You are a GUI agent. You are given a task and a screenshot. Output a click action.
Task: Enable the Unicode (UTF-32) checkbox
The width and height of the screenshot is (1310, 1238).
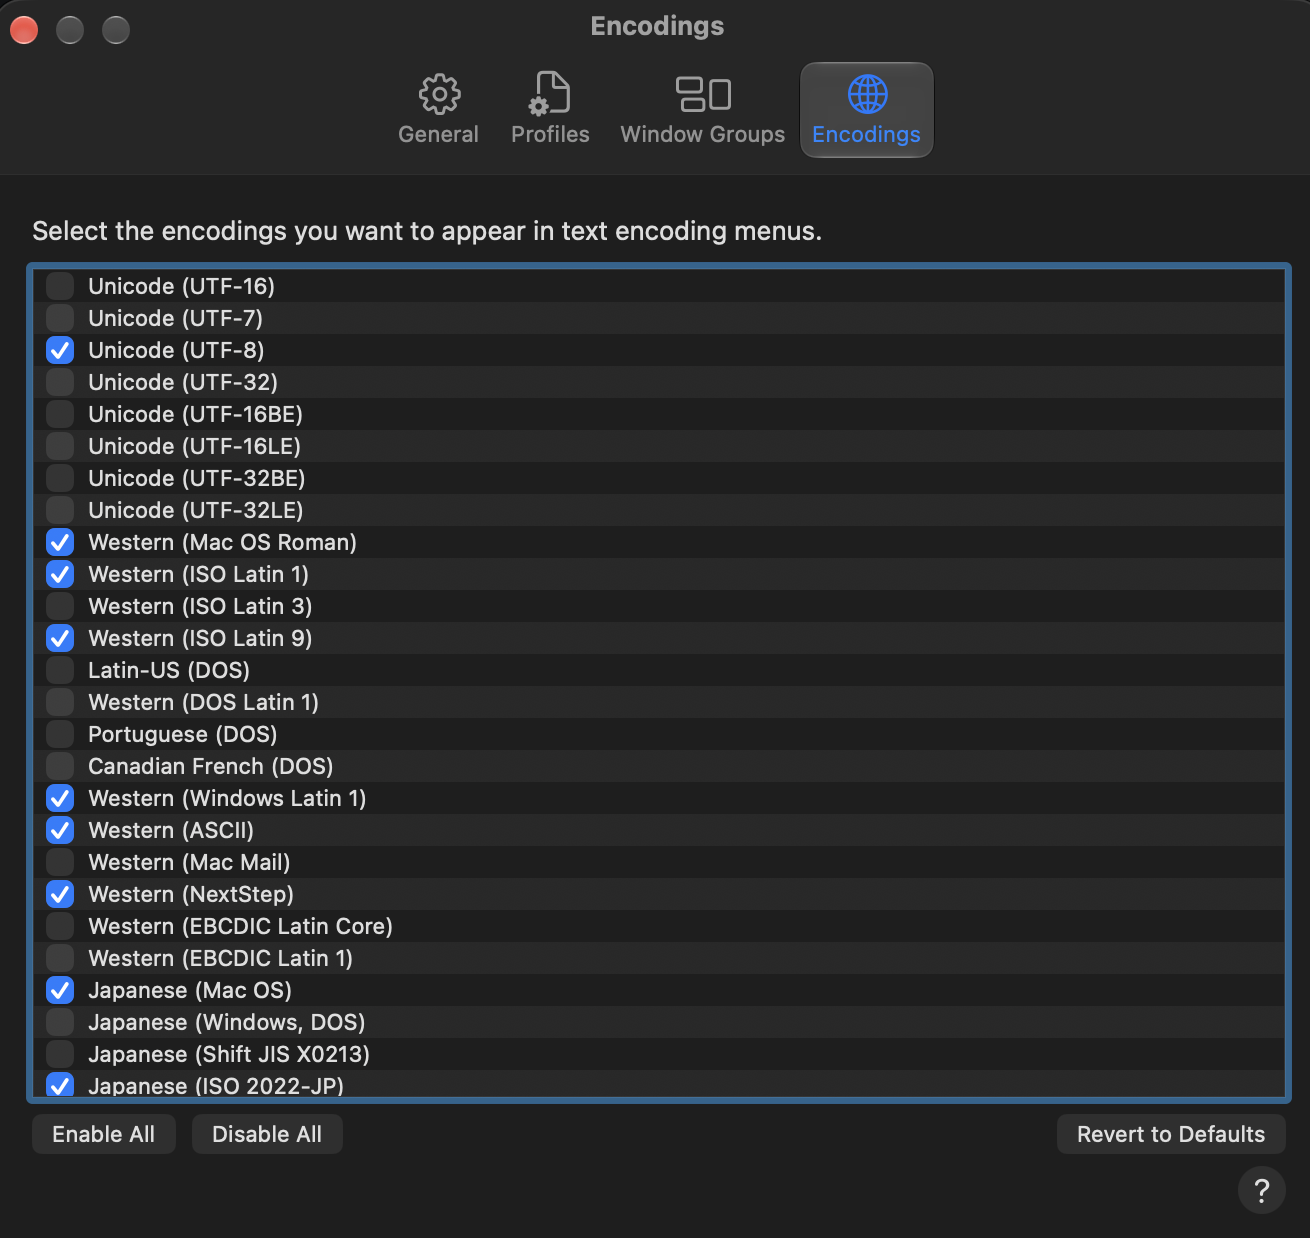(60, 382)
